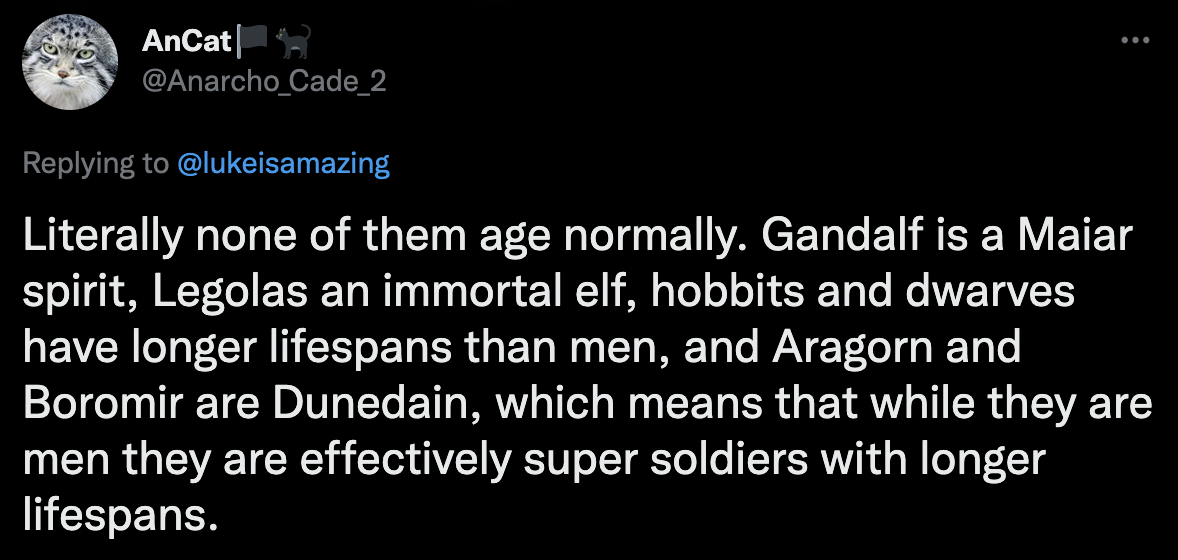This screenshot has height=560, width=1178.
Task: Click the black cat emoji after the name
Action: 293,42
